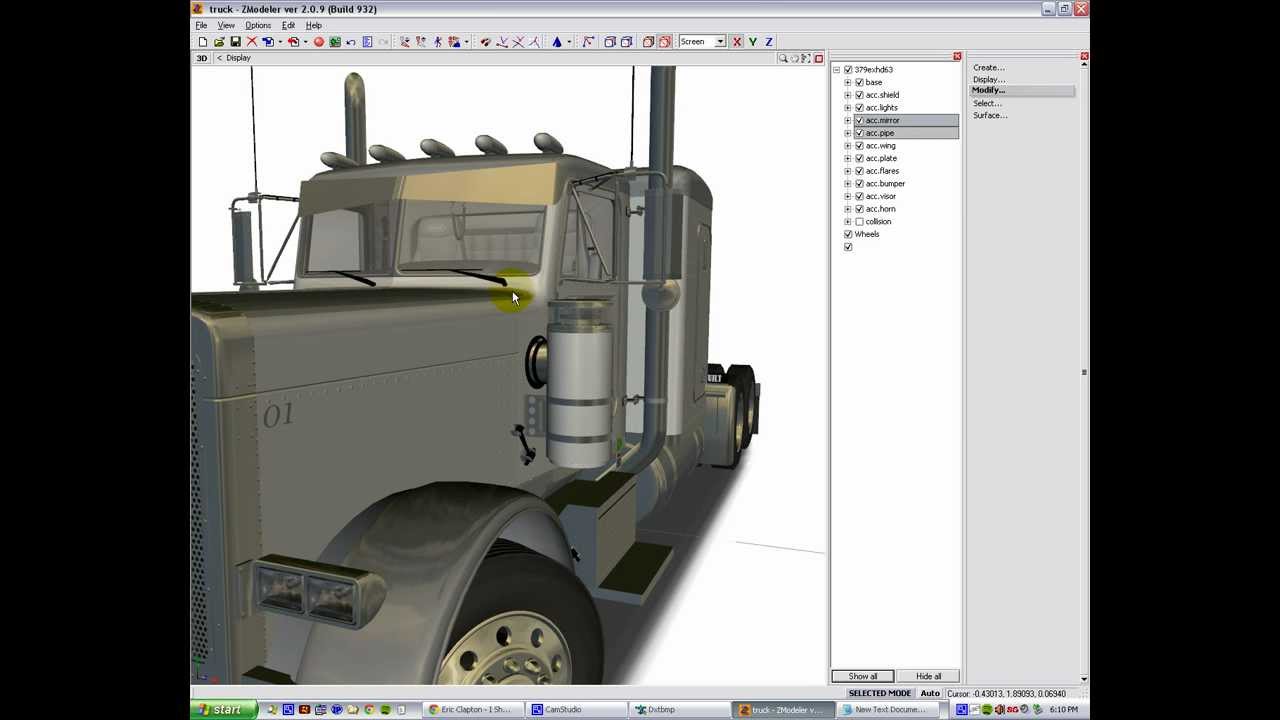Click the New document toolbar icon

click(203, 42)
